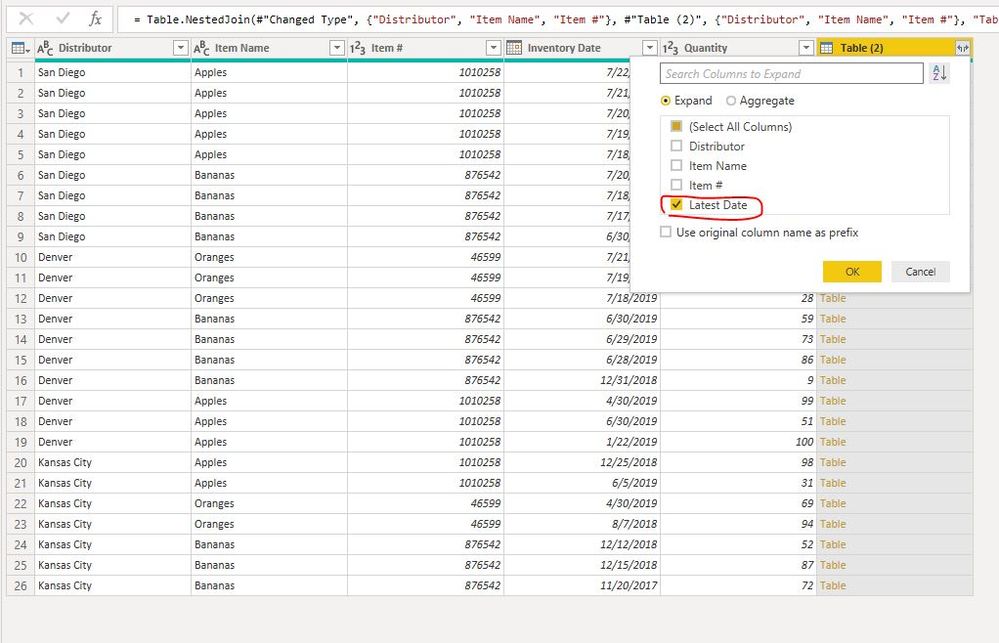This screenshot has height=643, width=999.
Task: Click the Apples cell in row 3
Action: click(269, 113)
